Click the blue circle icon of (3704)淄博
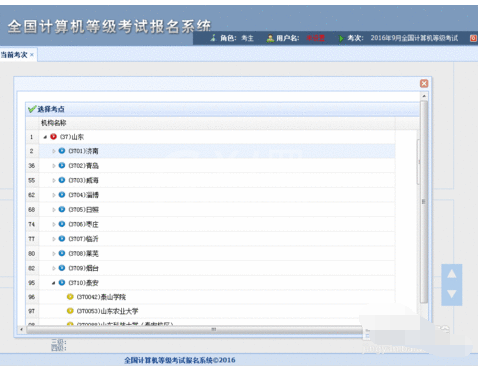 click(62, 195)
